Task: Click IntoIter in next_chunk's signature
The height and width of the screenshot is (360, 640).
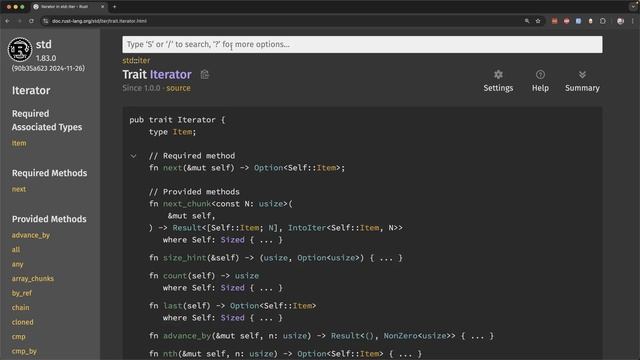Action: [307, 228]
